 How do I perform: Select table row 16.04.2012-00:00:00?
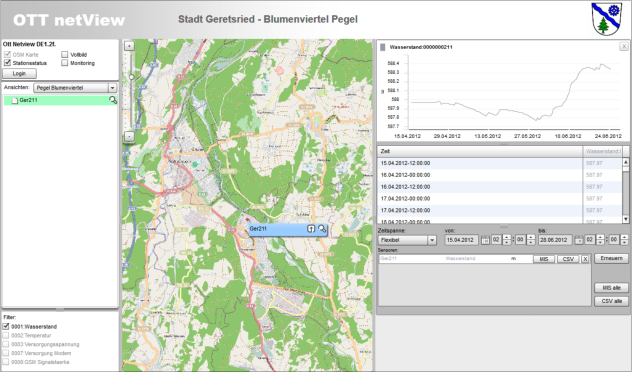[x=500, y=175]
